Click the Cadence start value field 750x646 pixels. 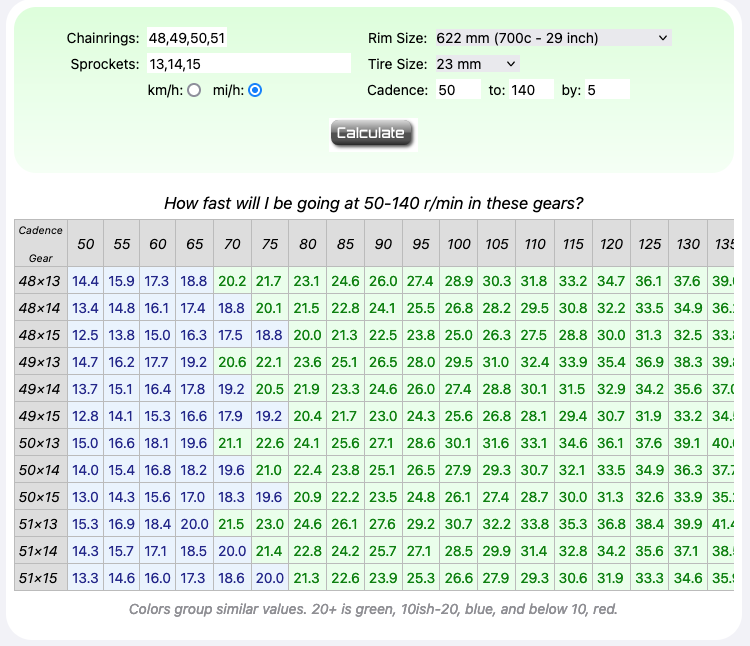(x=458, y=90)
